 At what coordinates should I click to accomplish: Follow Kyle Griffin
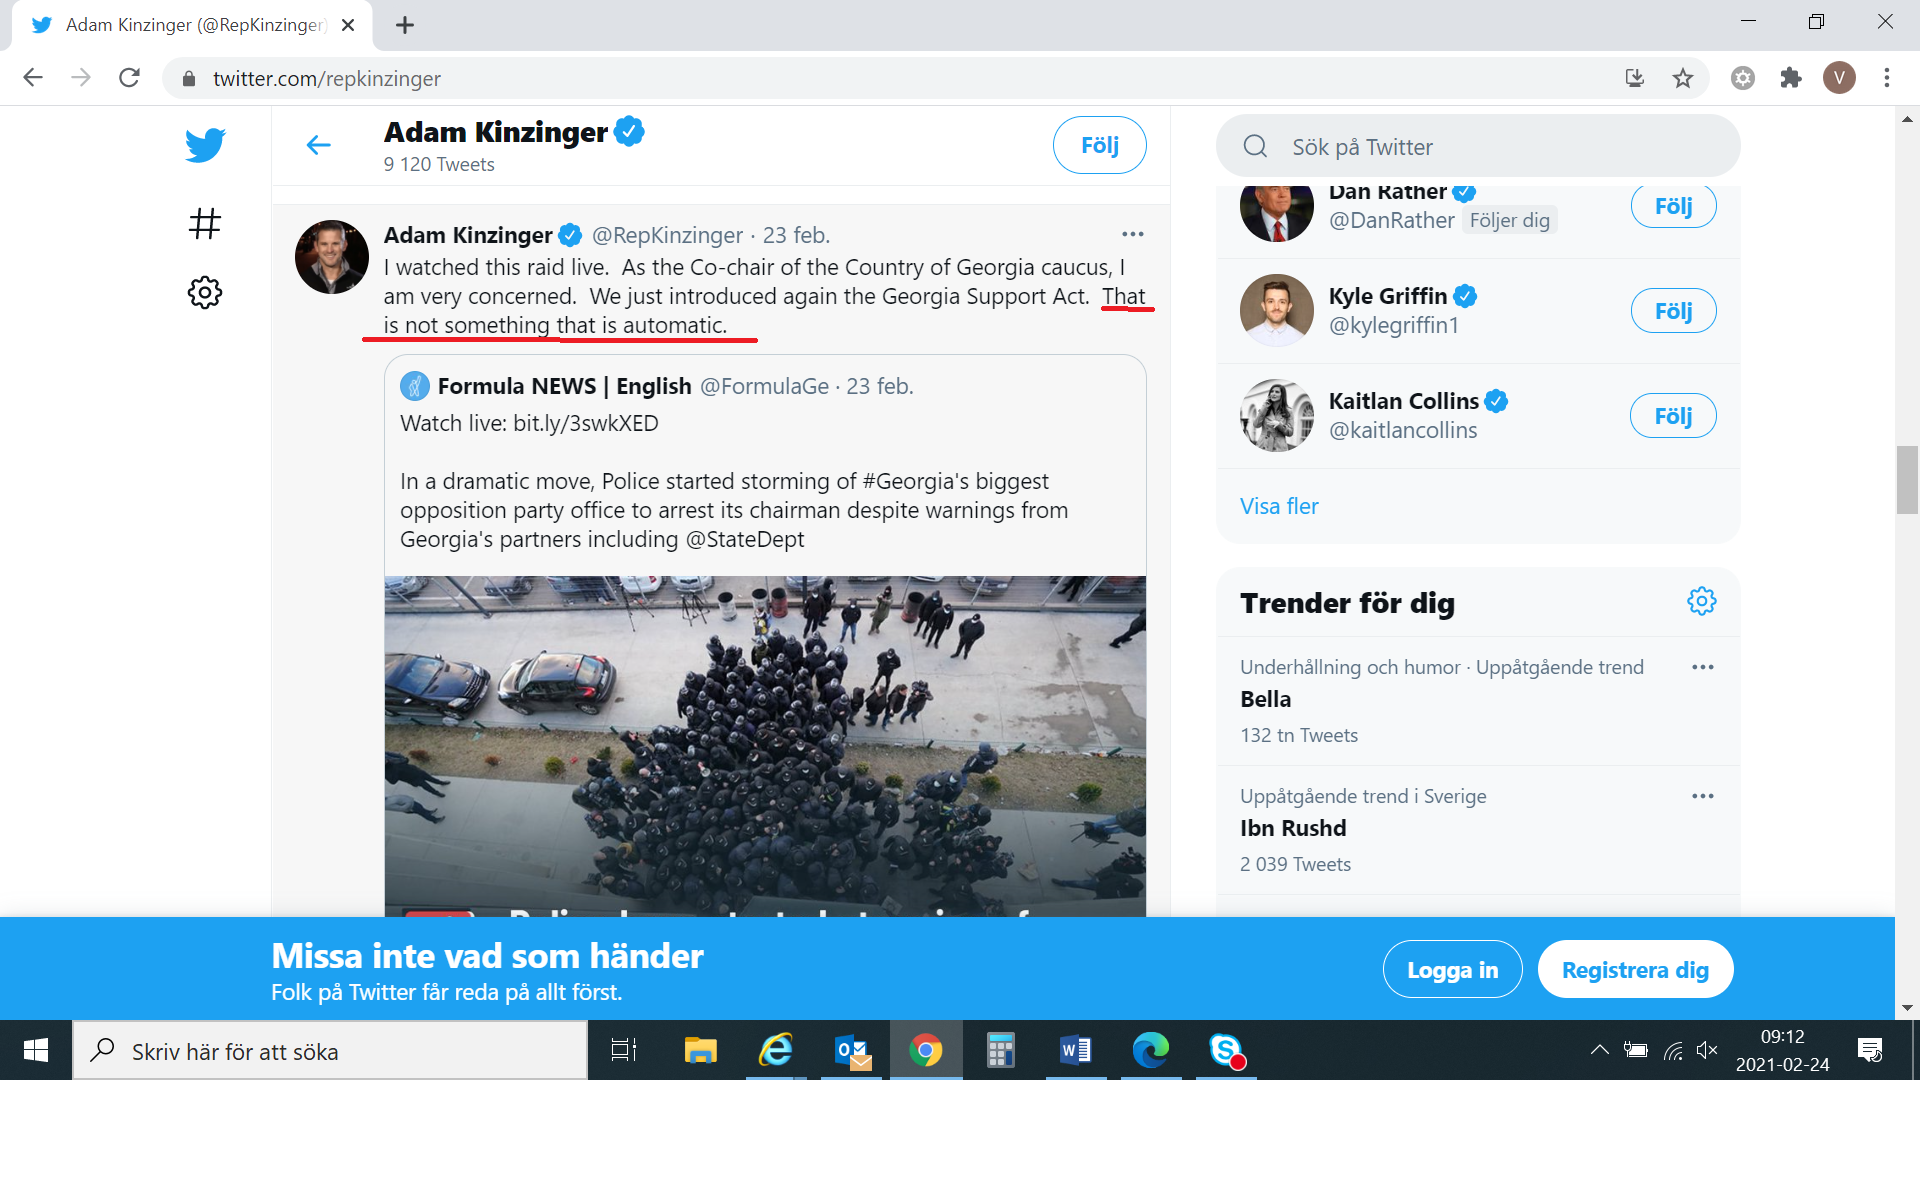point(1673,311)
